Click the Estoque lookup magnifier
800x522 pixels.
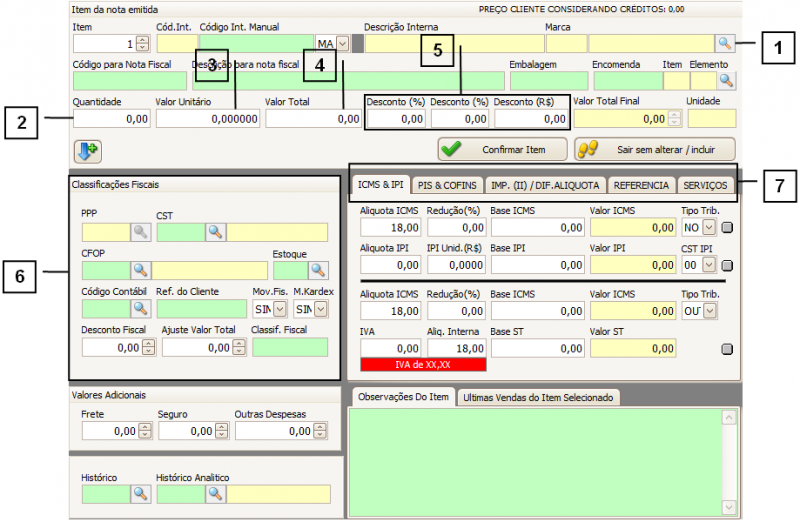(x=318, y=270)
